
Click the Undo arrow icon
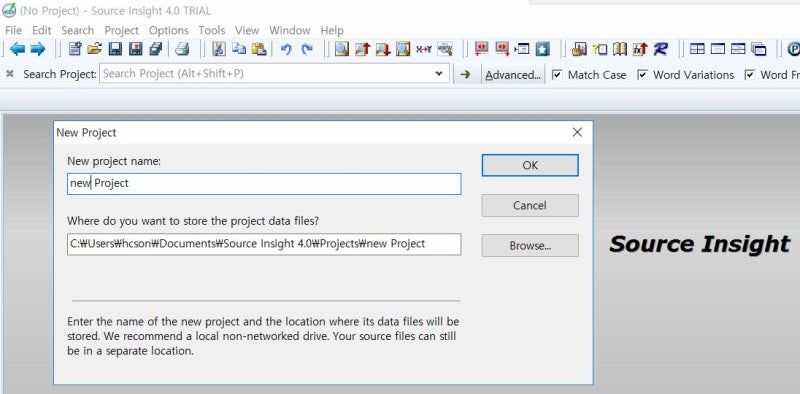tap(286, 50)
